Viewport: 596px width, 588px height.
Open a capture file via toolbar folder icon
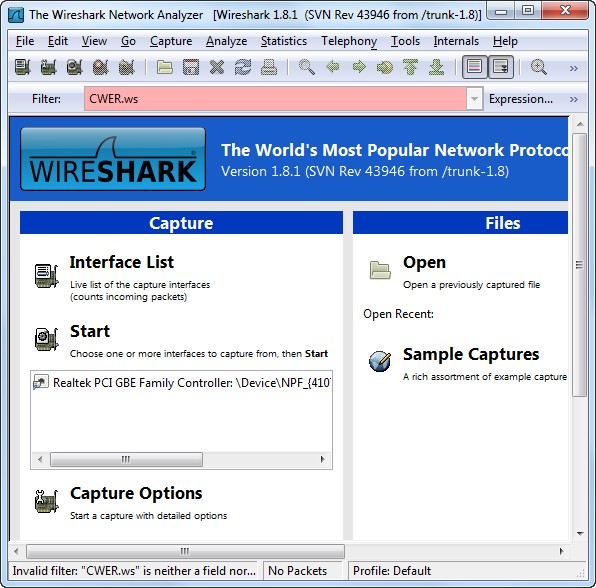pyautogui.click(x=165, y=67)
